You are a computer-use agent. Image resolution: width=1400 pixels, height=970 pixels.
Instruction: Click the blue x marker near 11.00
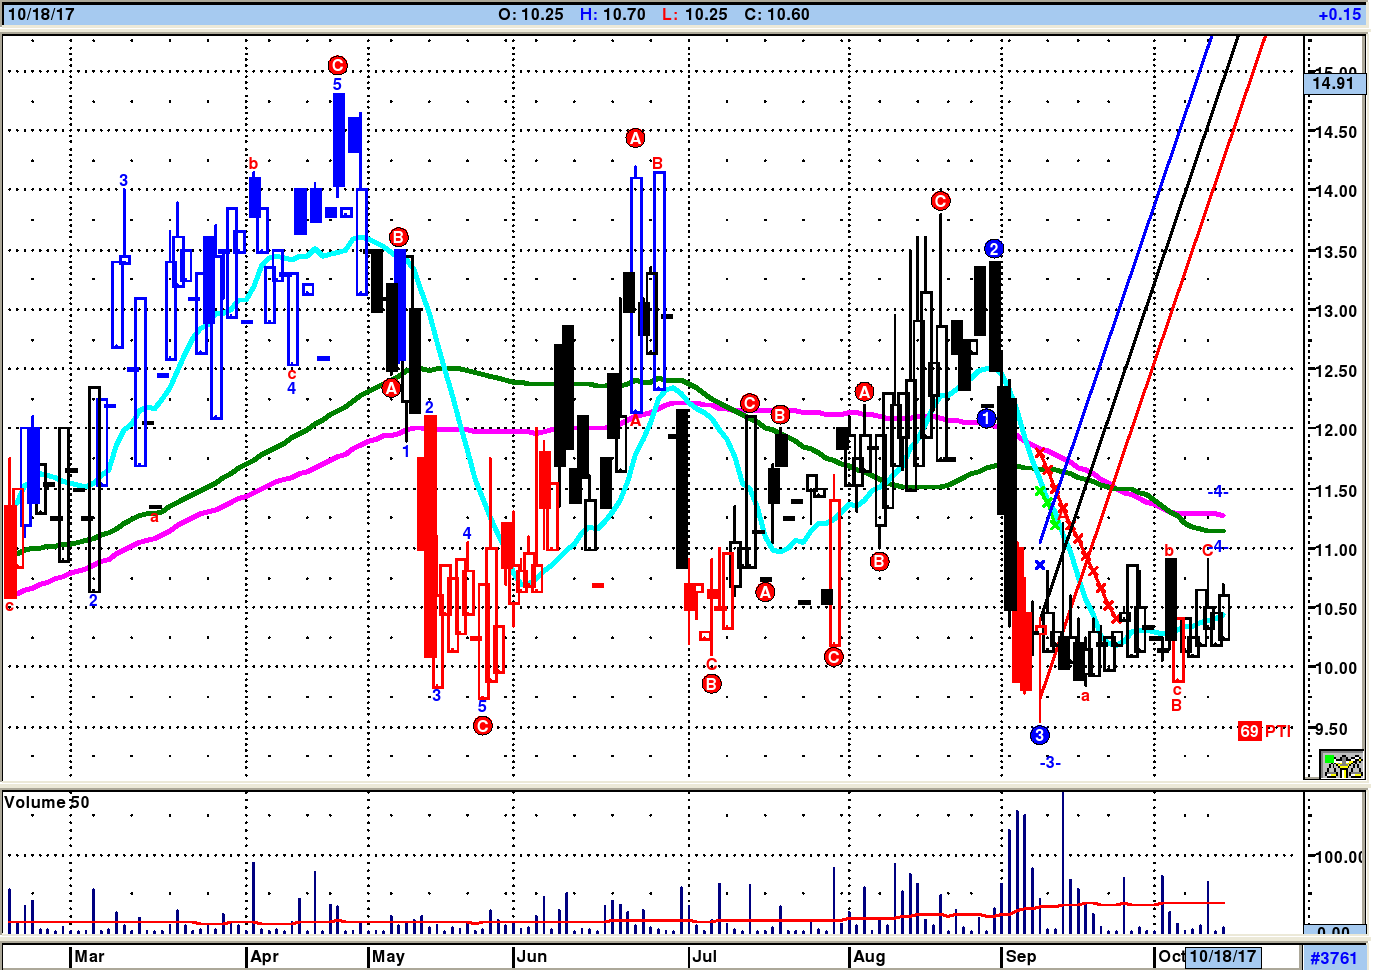click(x=1040, y=565)
